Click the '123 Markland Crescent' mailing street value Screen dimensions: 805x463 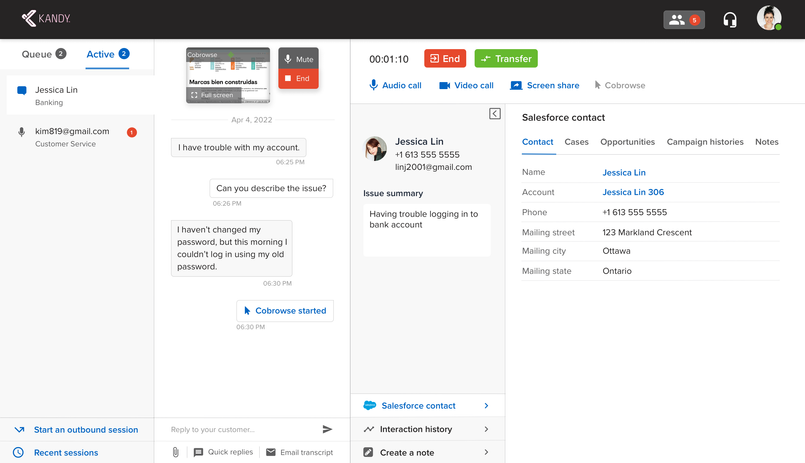647,232
